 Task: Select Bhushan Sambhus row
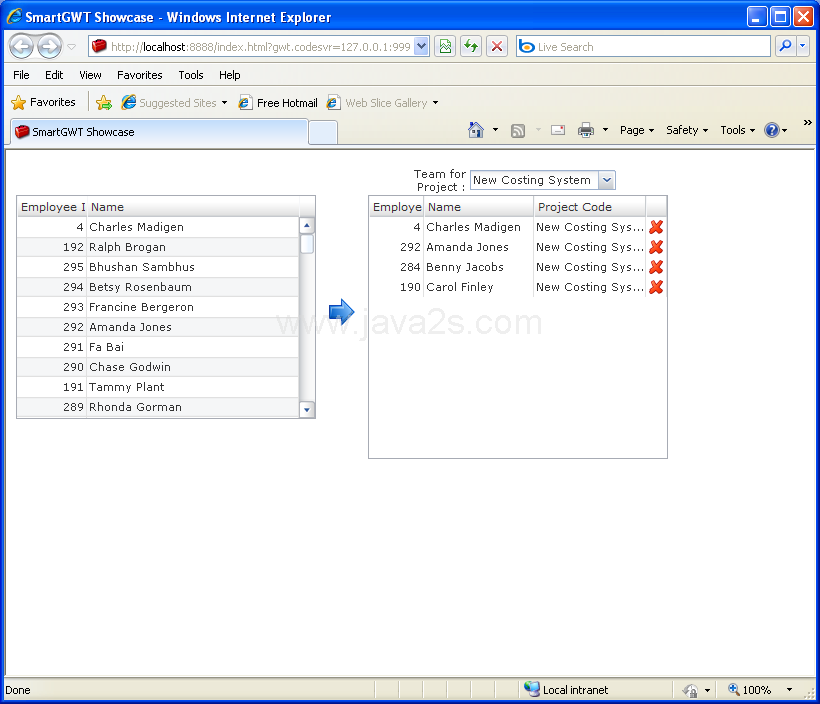pos(157,267)
